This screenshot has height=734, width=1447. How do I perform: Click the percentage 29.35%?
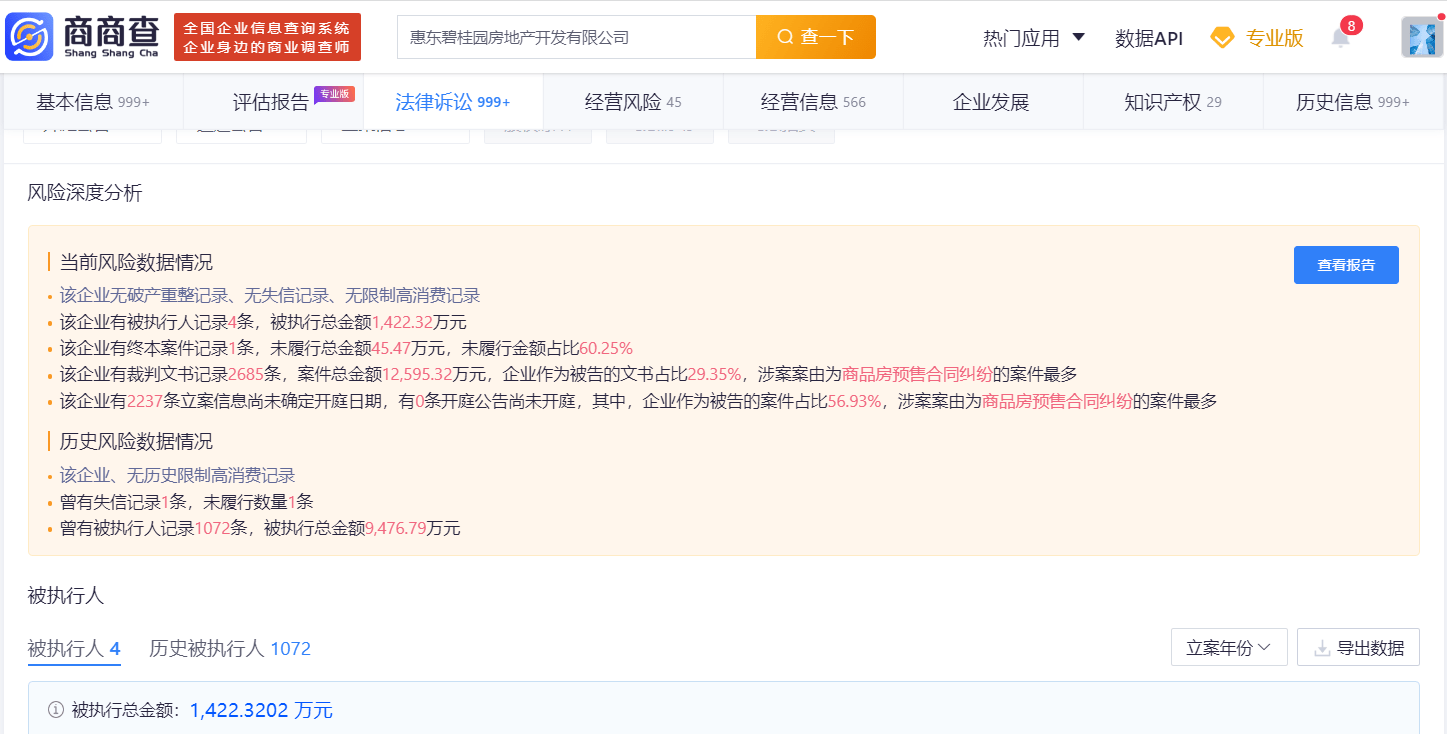(715, 374)
